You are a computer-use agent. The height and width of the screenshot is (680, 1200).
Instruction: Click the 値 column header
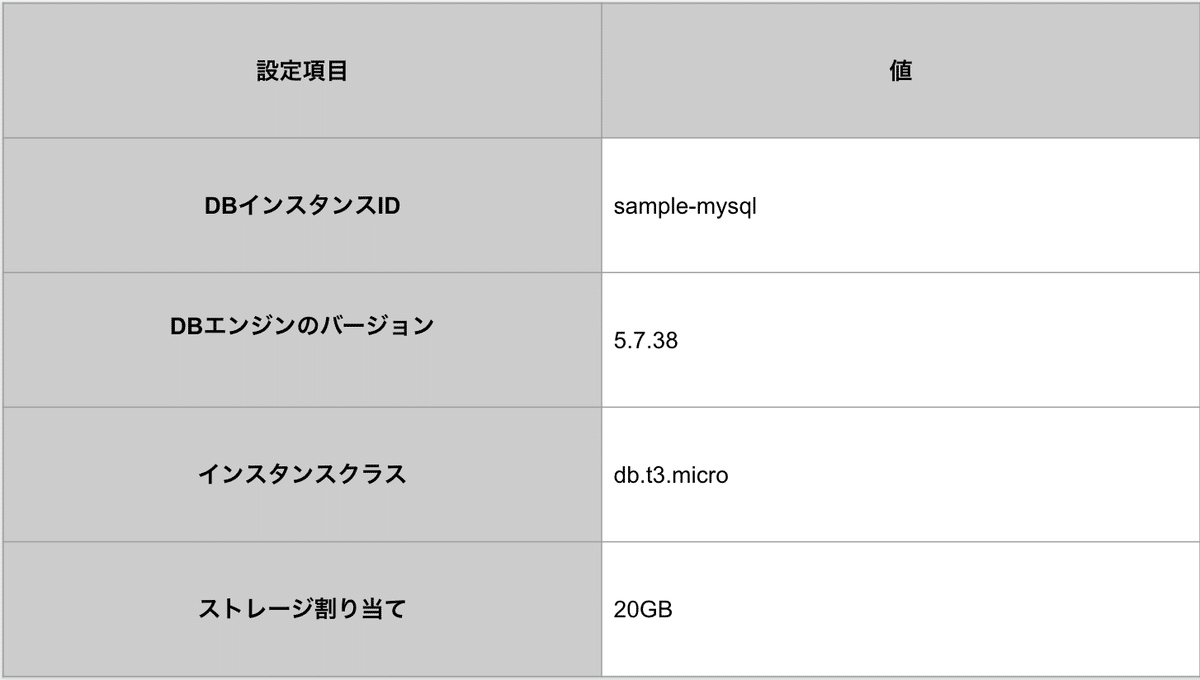pyautogui.click(x=900, y=71)
